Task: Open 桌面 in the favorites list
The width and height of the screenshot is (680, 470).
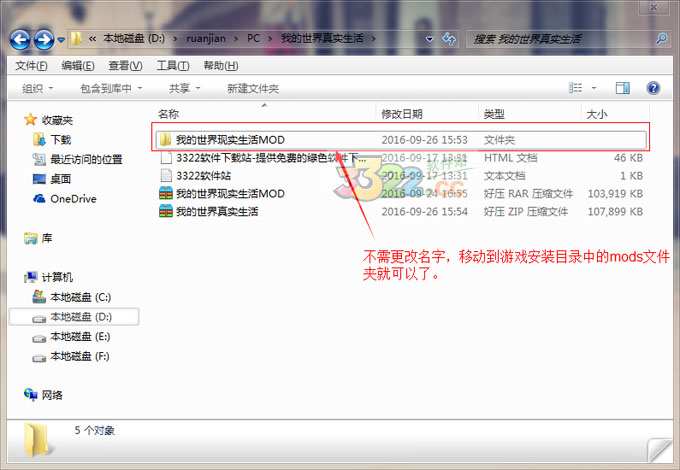Action: coord(60,179)
